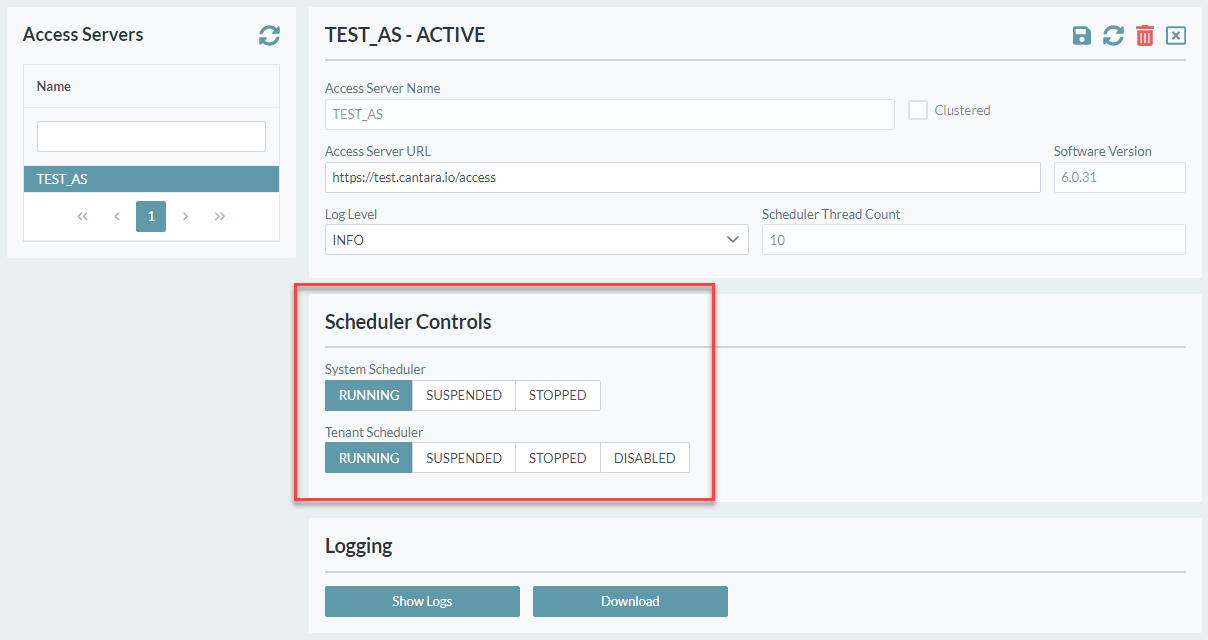Go to next page of servers

coord(185,216)
